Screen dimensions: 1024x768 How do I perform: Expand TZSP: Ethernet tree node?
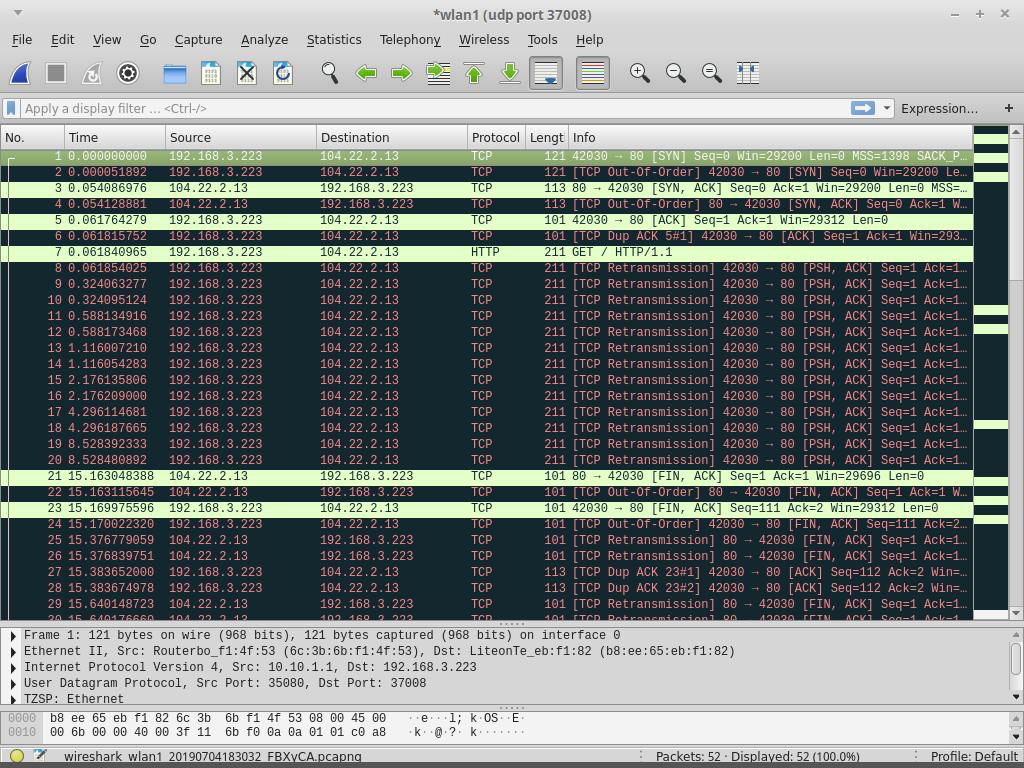coord(12,699)
